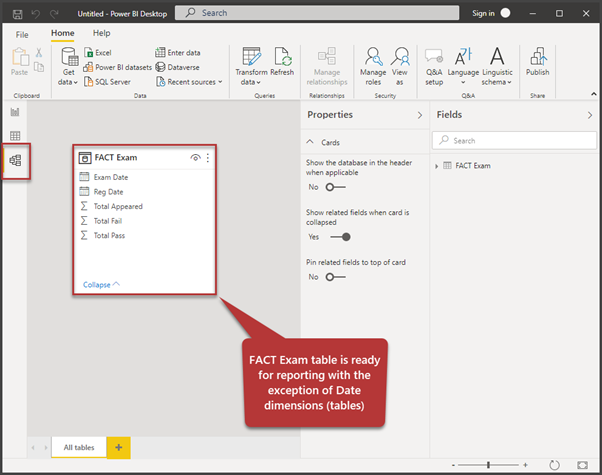
Task: Reset layout with circular arrow icon
Action: 554,465
